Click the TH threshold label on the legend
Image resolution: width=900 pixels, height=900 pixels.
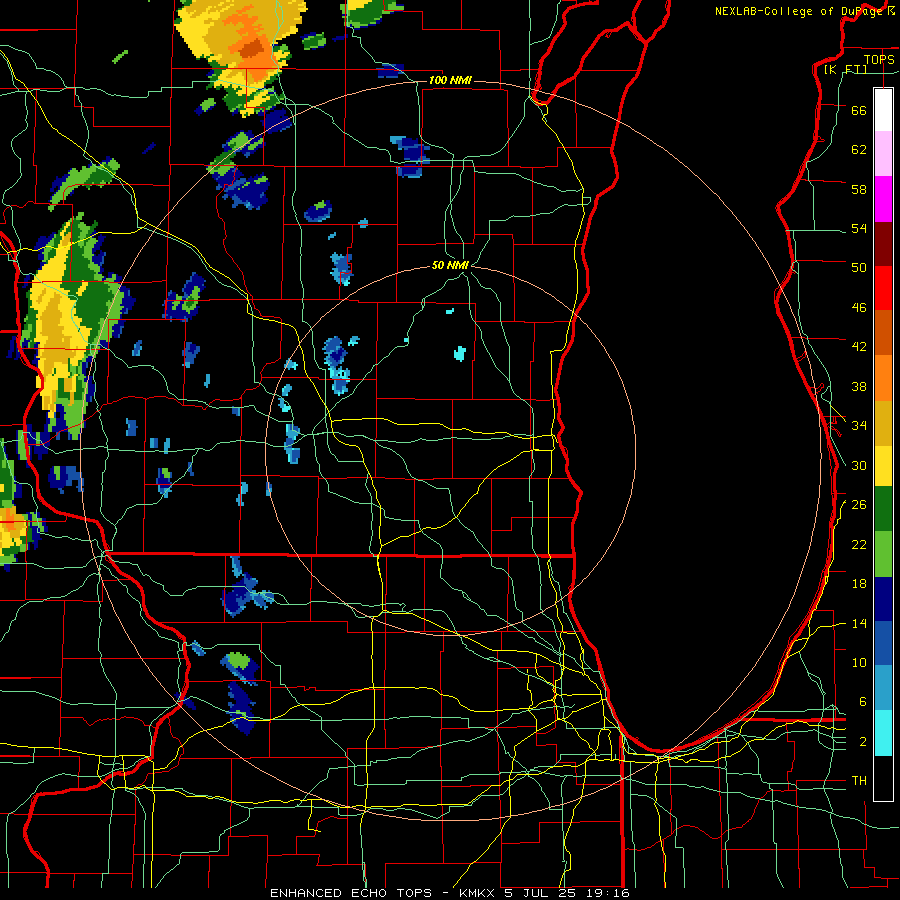point(859,780)
